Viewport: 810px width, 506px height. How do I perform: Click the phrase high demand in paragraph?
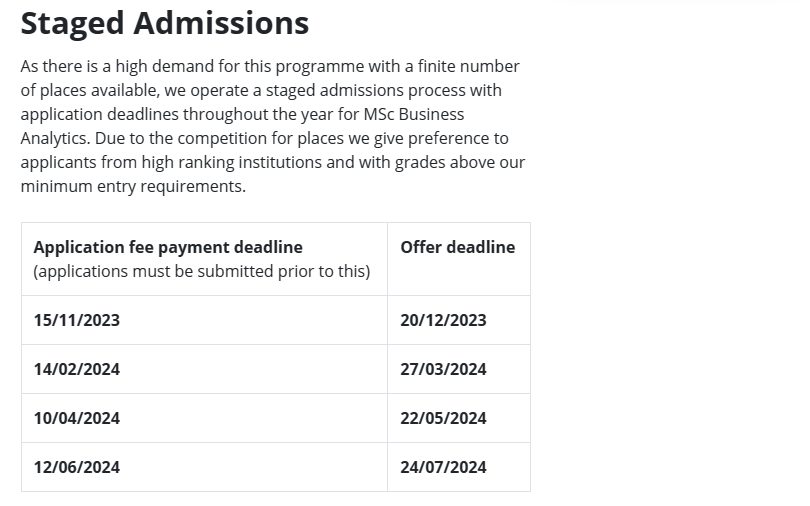(x=164, y=67)
